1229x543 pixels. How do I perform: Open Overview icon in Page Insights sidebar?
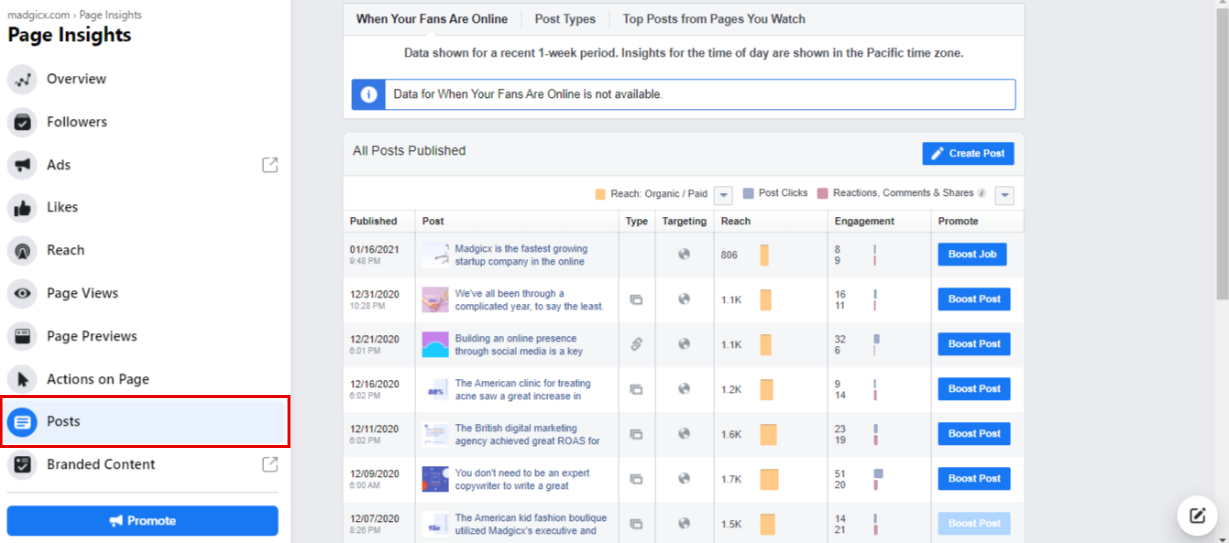point(22,79)
